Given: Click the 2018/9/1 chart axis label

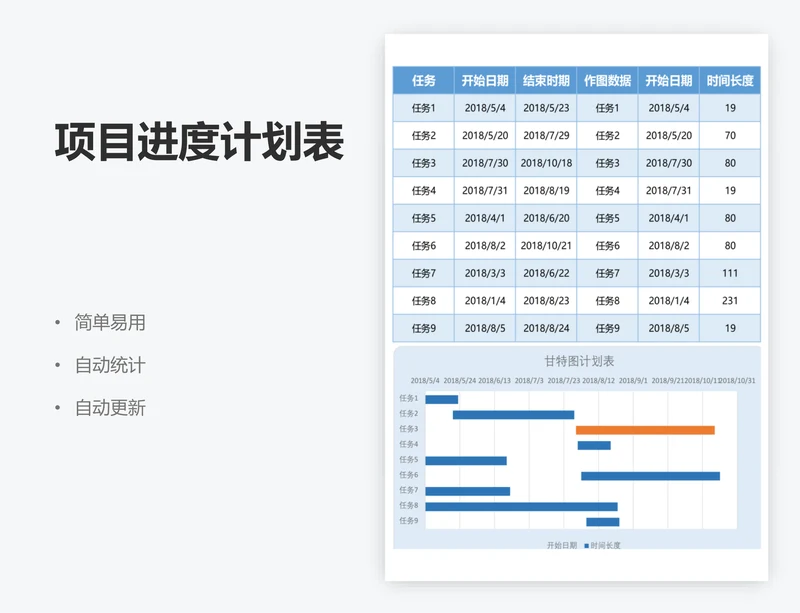Looking at the screenshot, I should pyautogui.click(x=633, y=381).
